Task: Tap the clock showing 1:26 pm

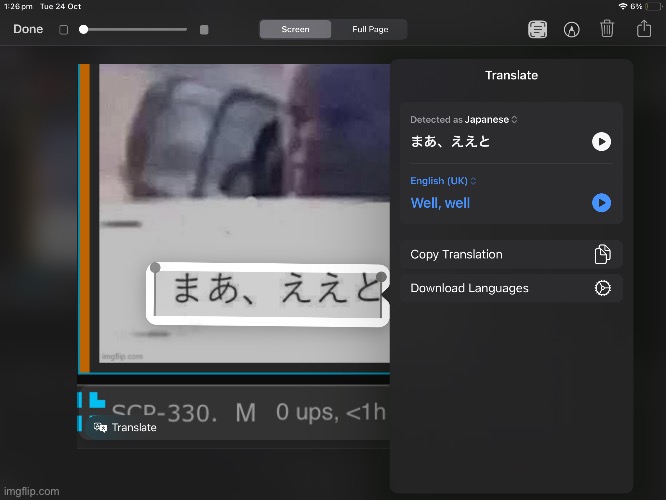Action: click(x=18, y=6)
